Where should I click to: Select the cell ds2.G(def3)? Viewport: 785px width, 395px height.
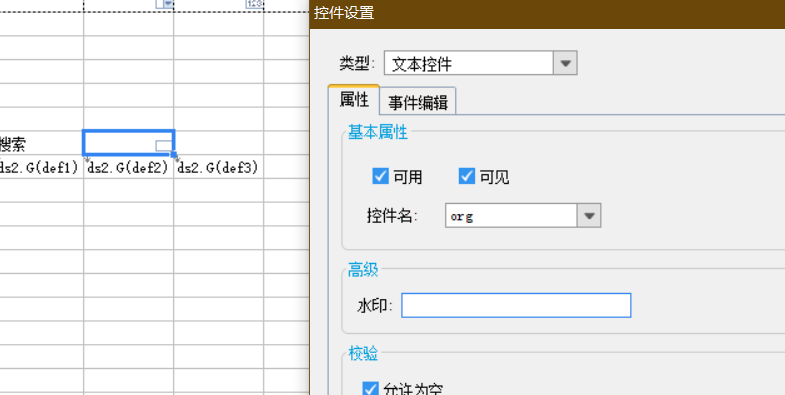tap(218, 167)
